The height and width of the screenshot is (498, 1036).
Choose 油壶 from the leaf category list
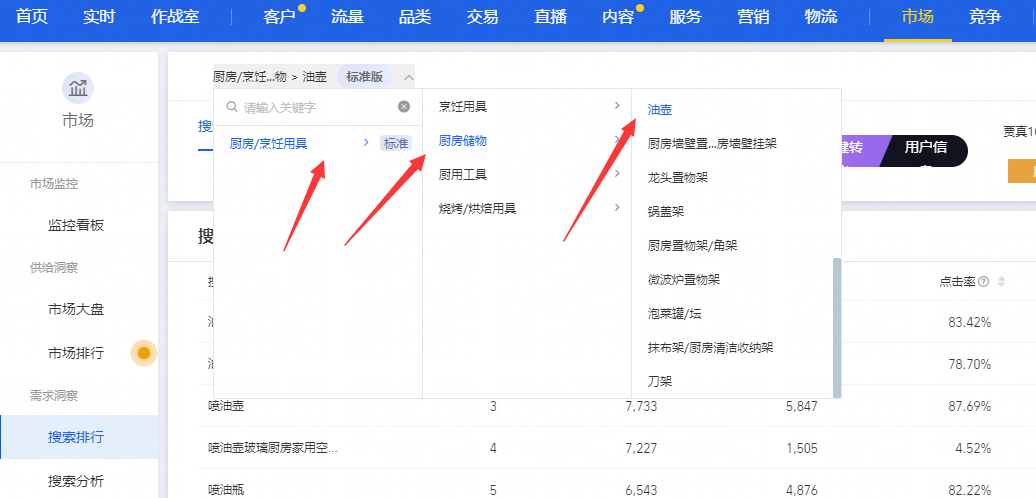660,109
